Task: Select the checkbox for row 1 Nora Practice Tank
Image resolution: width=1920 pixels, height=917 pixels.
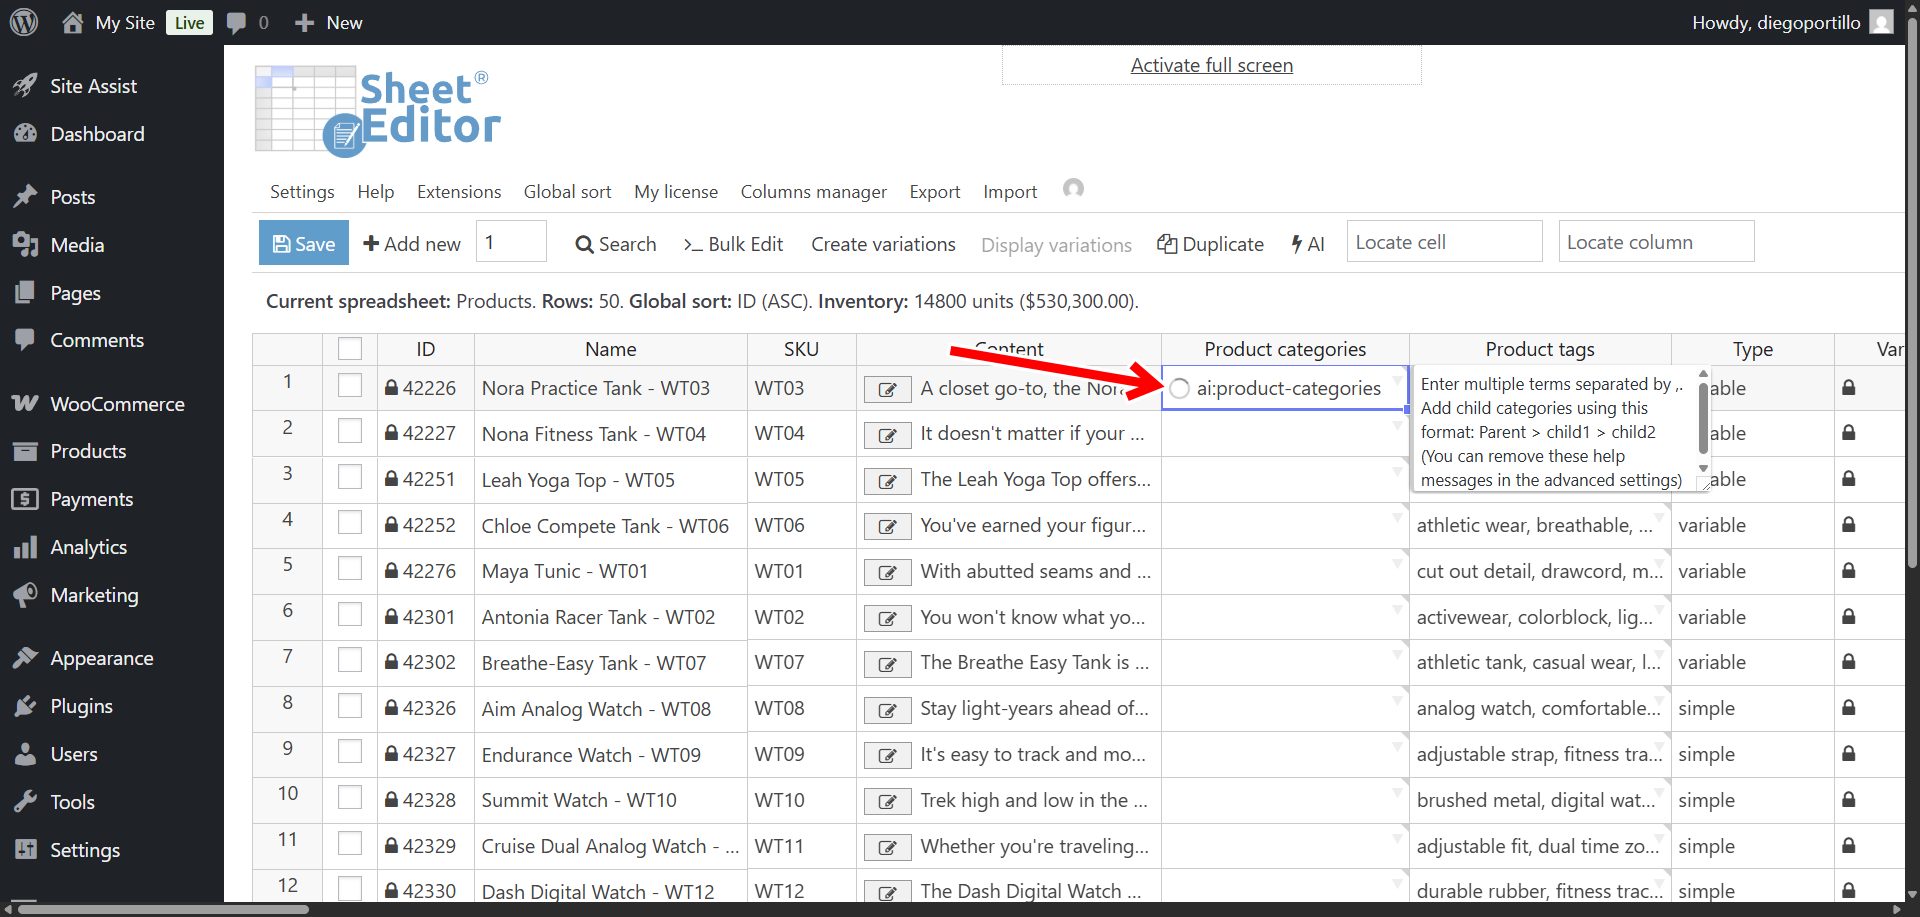Action: [350, 386]
